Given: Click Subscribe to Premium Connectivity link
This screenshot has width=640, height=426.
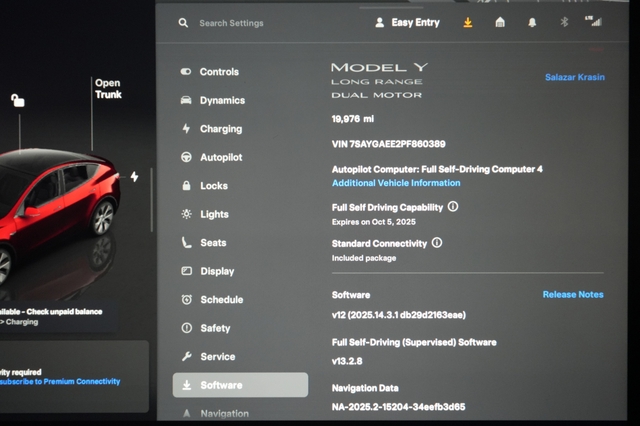Looking at the screenshot, I should click(60, 382).
